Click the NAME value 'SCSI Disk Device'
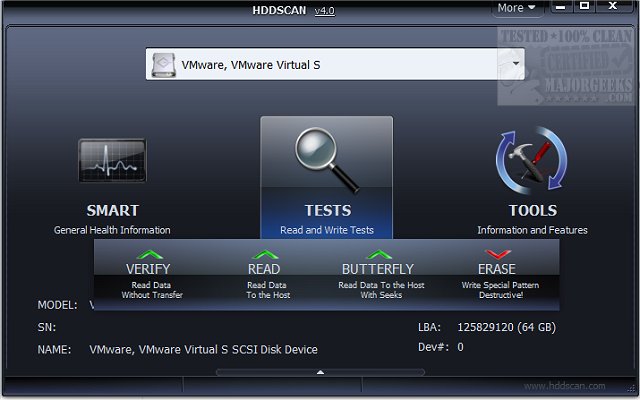This screenshot has width=640, height=400. 275,349
